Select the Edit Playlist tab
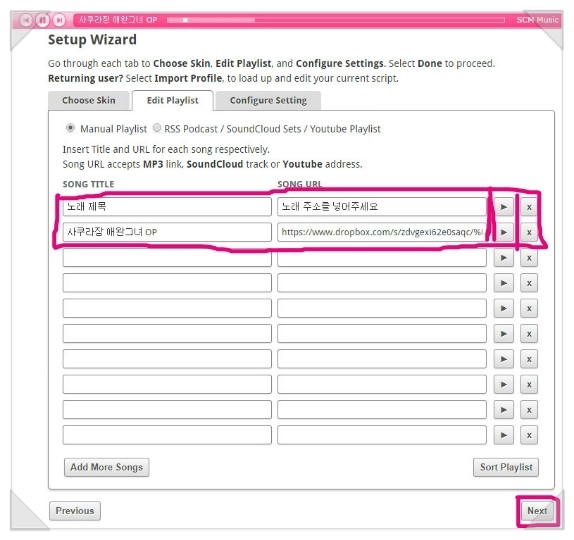Image resolution: width=574 pixels, height=540 pixels. pos(172,100)
